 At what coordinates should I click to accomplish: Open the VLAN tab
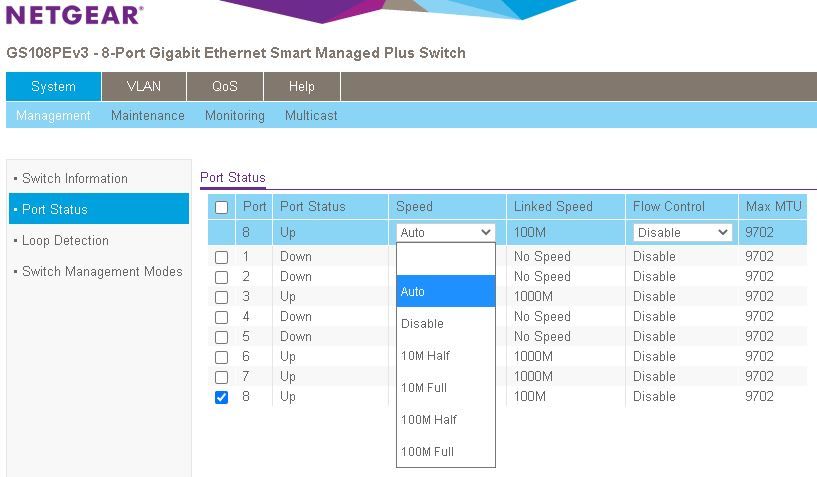pyautogui.click(x=143, y=86)
